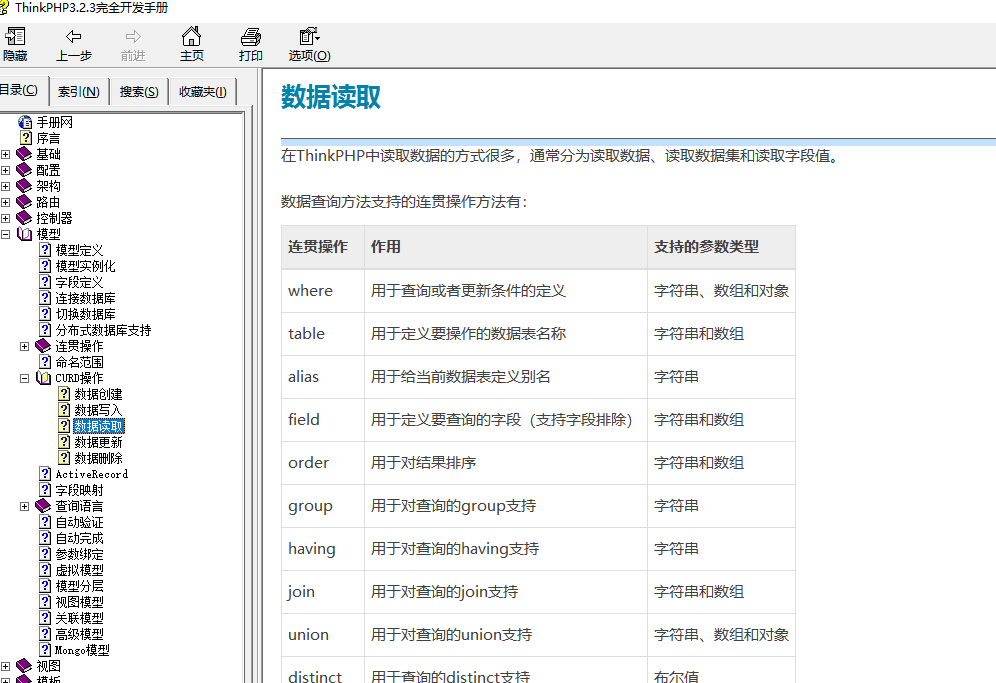Open the 模型分层 topic
Image resolution: width=996 pixels, height=683 pixels.
tap(79, 586)
